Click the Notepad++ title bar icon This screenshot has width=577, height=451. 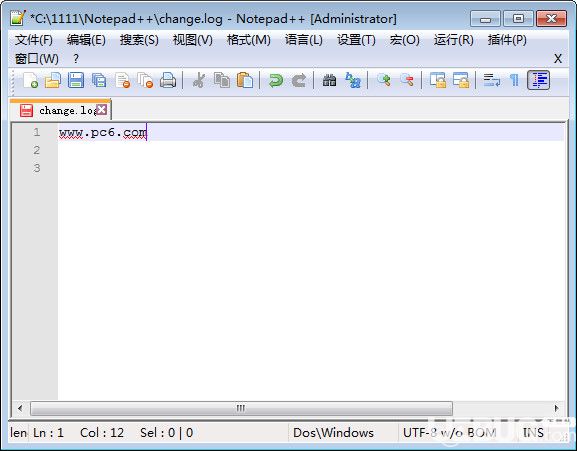(18, 18)
